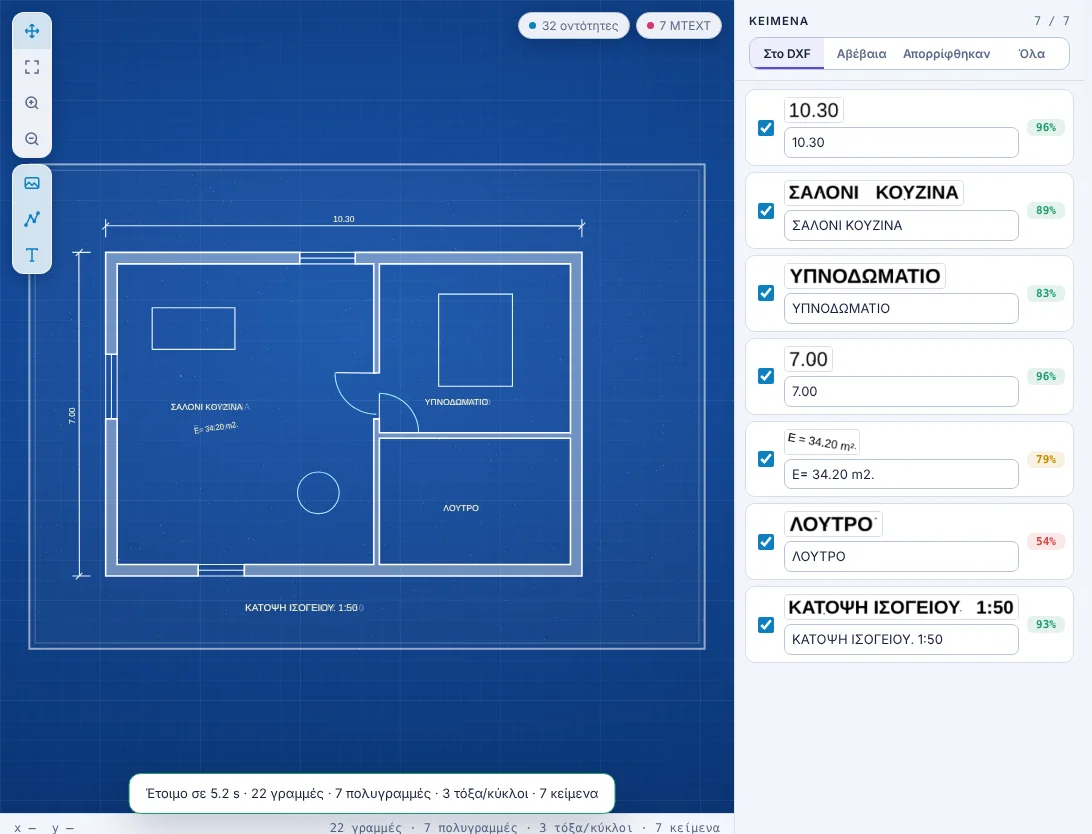Uncheck the ΥΠΝΟΔΩΜΑΤΙΟ text entry
This screenshot has width=1092, height=834.
(766, 293)
